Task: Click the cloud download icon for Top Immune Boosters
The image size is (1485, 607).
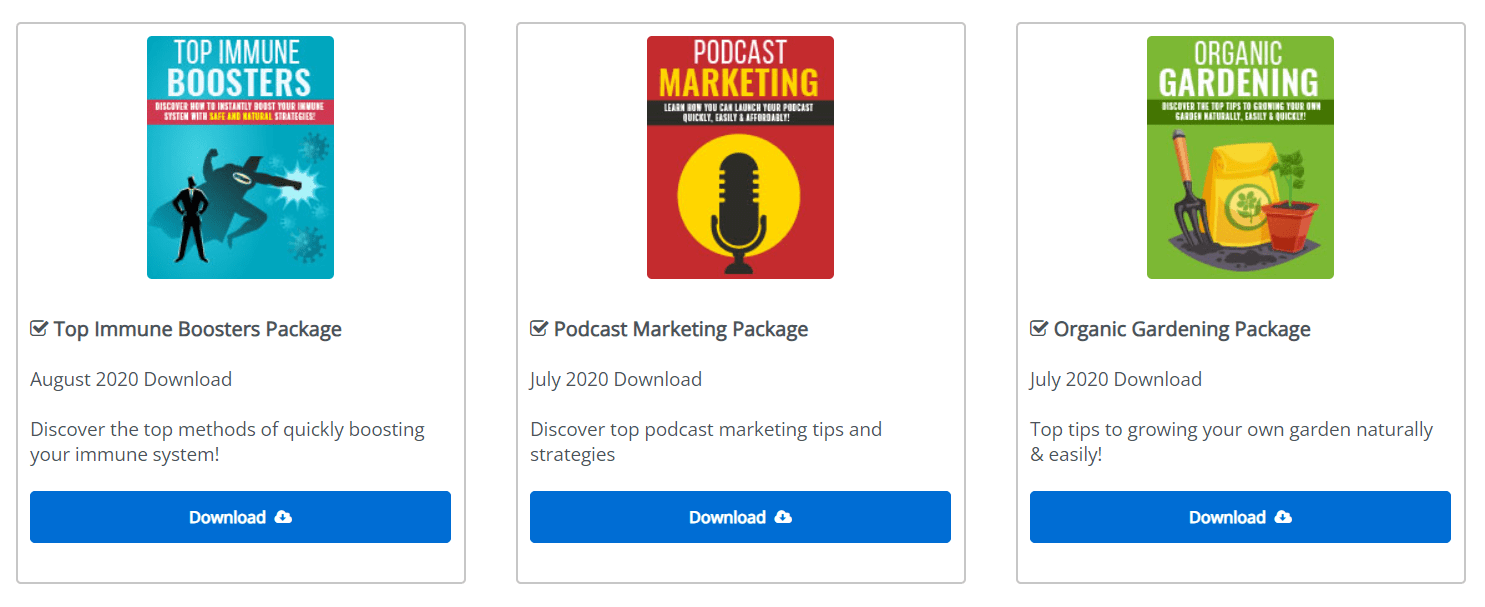Action: pos(283,517)
